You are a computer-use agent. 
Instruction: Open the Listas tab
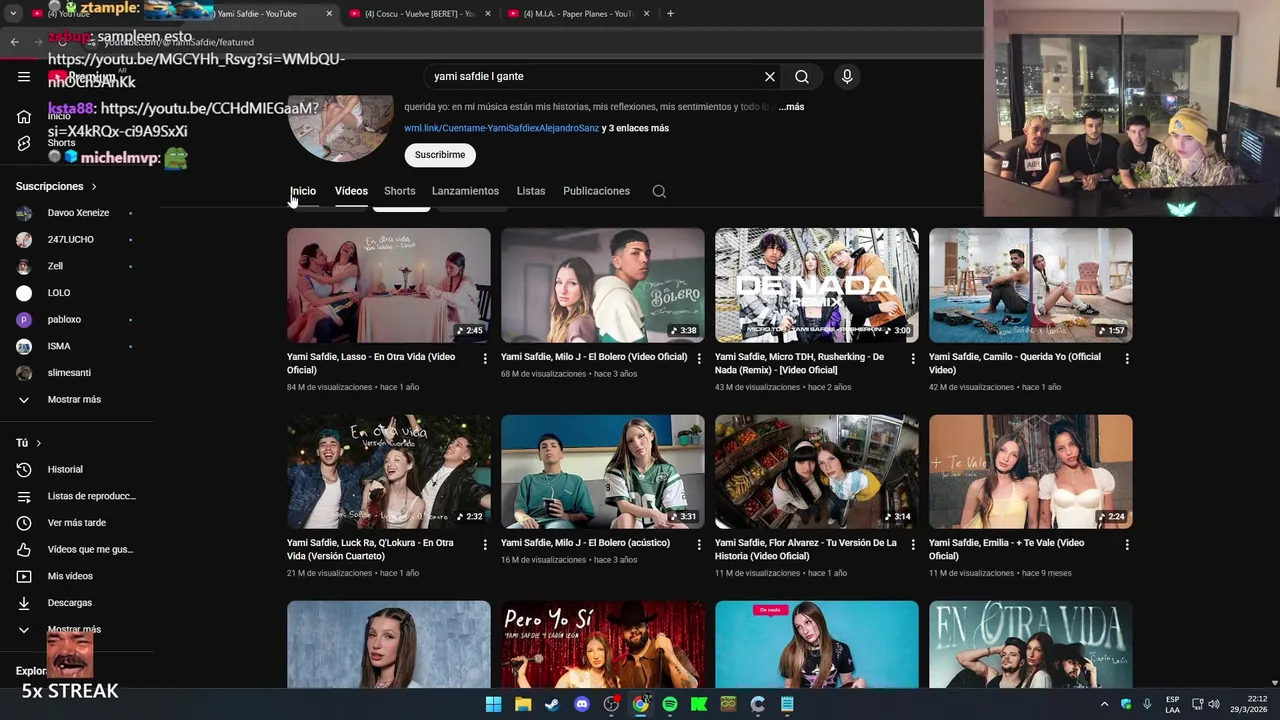[531, 191]
